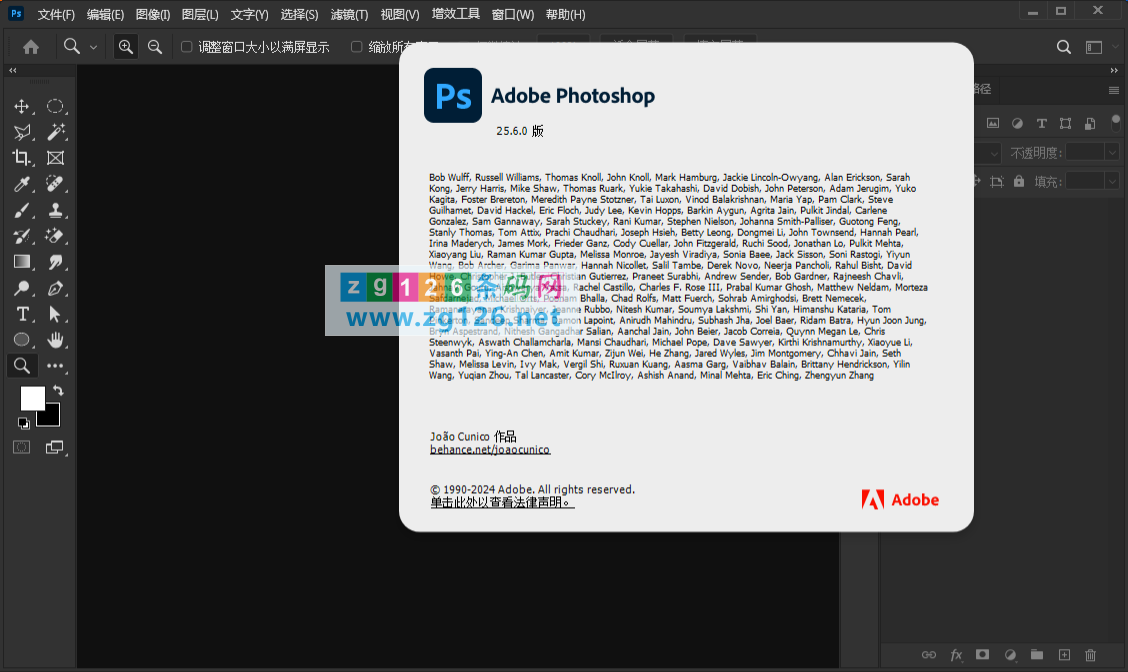Enable resize windows to fit checkbox
The image size is (1128, 672).
[x=186, y=47]
